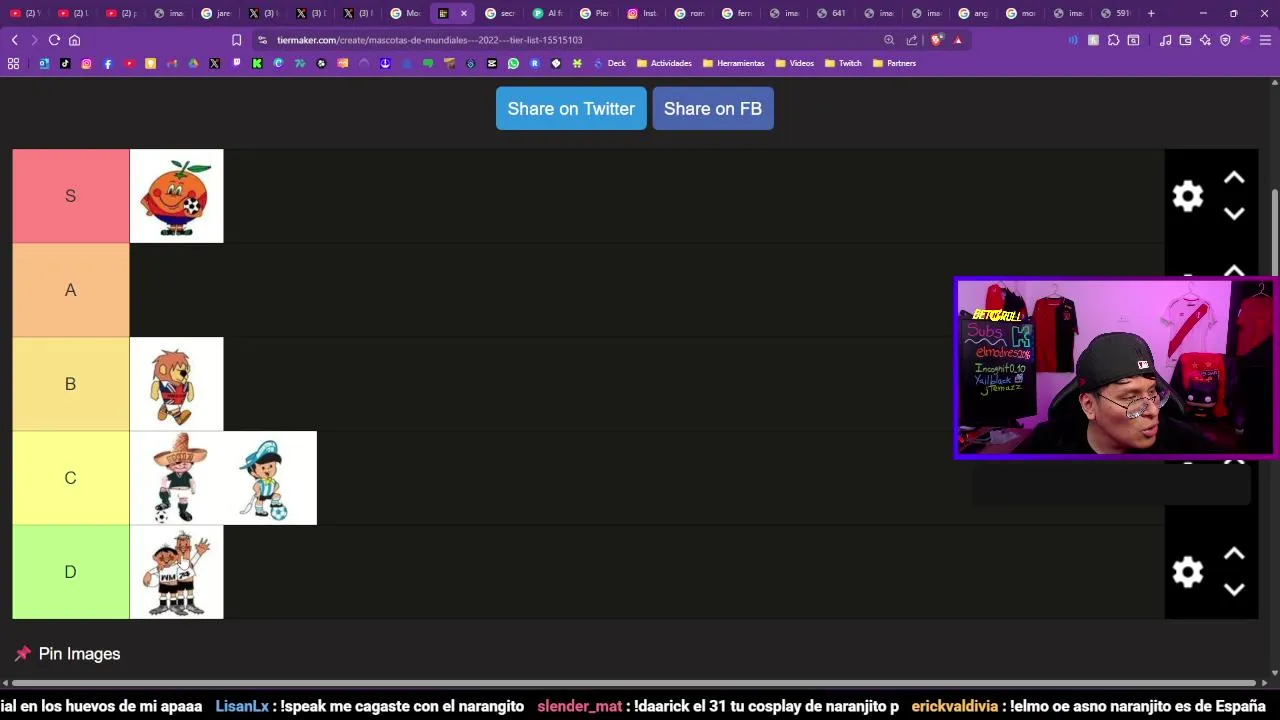Screen dimensions: 1280x720
Task: Click the green D tier label
Action: click(x=70, y=572)
